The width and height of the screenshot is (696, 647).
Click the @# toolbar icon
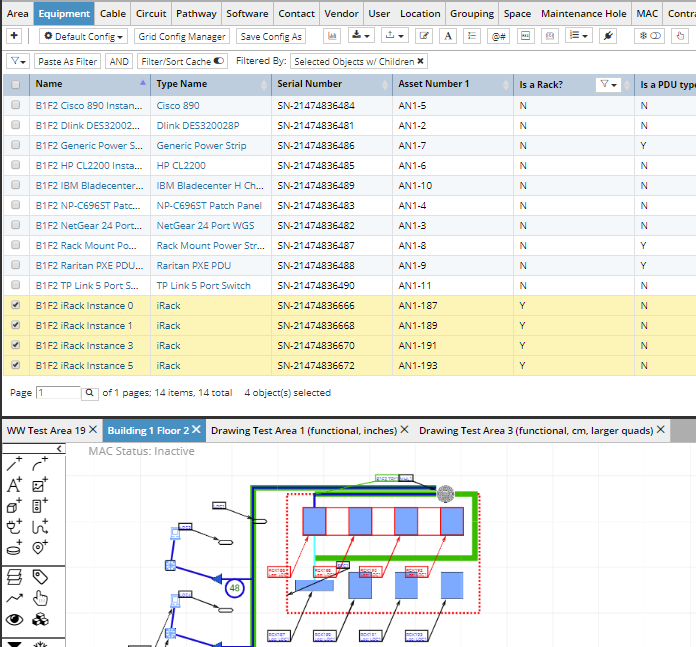tap(498, 36)
